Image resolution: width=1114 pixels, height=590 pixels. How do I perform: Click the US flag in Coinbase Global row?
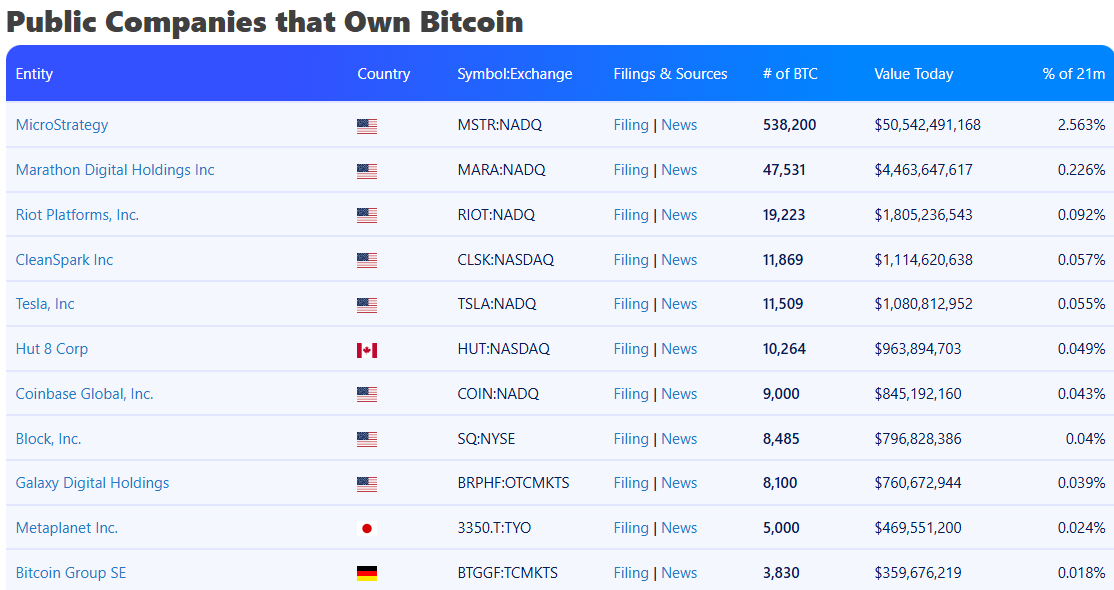[367, 395]
